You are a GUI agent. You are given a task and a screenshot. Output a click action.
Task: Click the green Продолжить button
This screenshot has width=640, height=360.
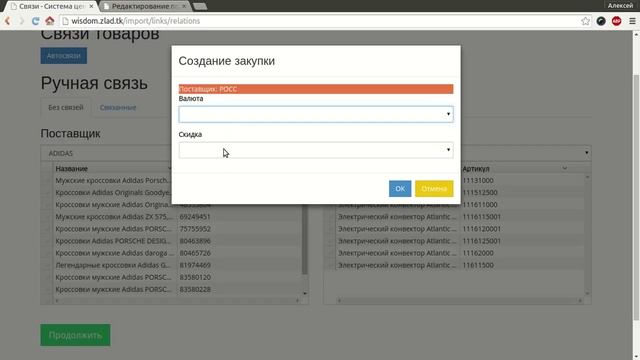coord(75,335)
